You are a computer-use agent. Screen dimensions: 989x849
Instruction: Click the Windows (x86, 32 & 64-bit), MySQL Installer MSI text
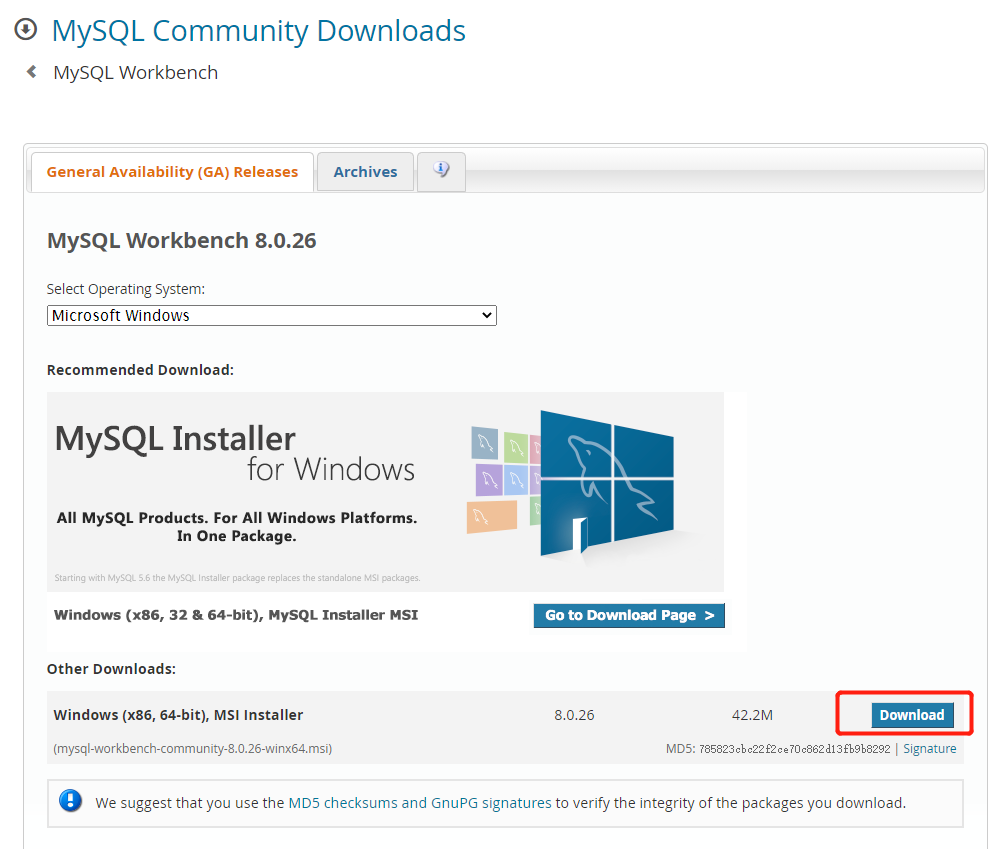point(236,615)
